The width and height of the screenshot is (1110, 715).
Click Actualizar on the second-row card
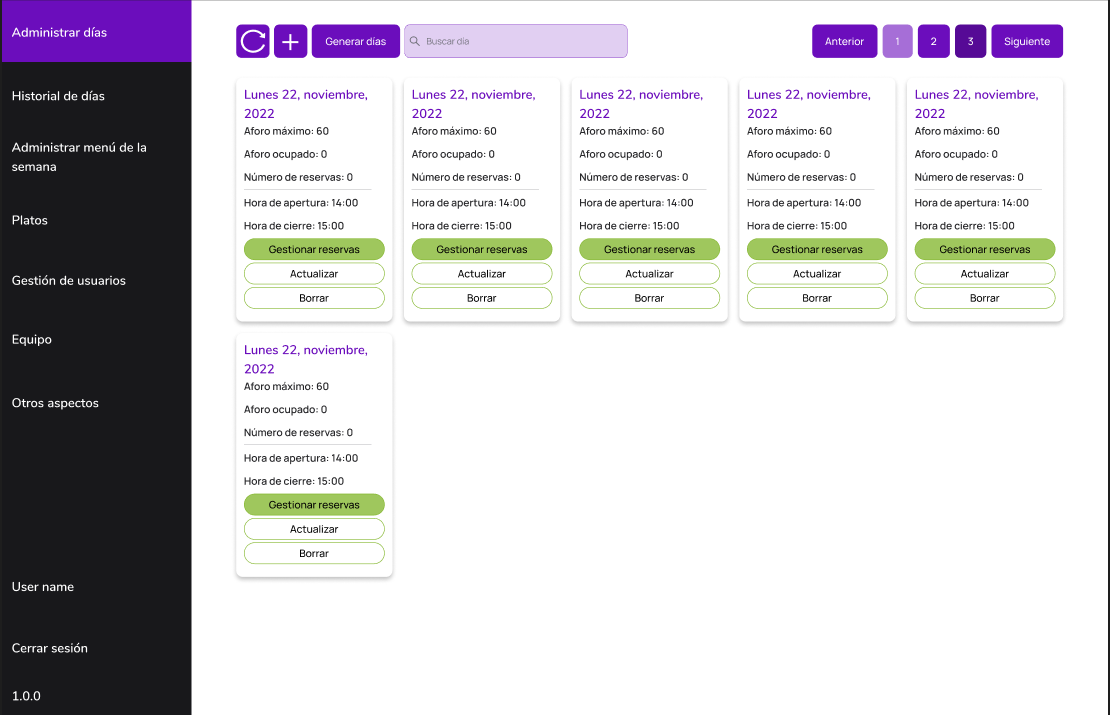click(314, 529)
